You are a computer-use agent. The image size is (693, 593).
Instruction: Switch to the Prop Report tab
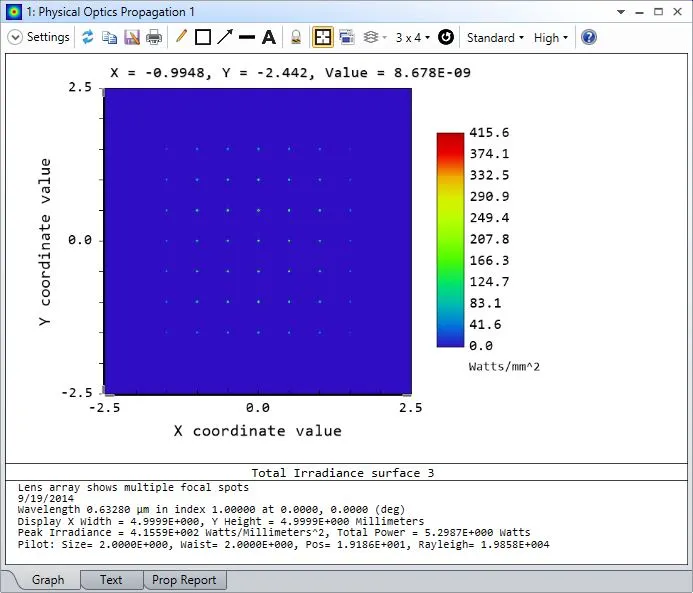[x=185, y=579]
